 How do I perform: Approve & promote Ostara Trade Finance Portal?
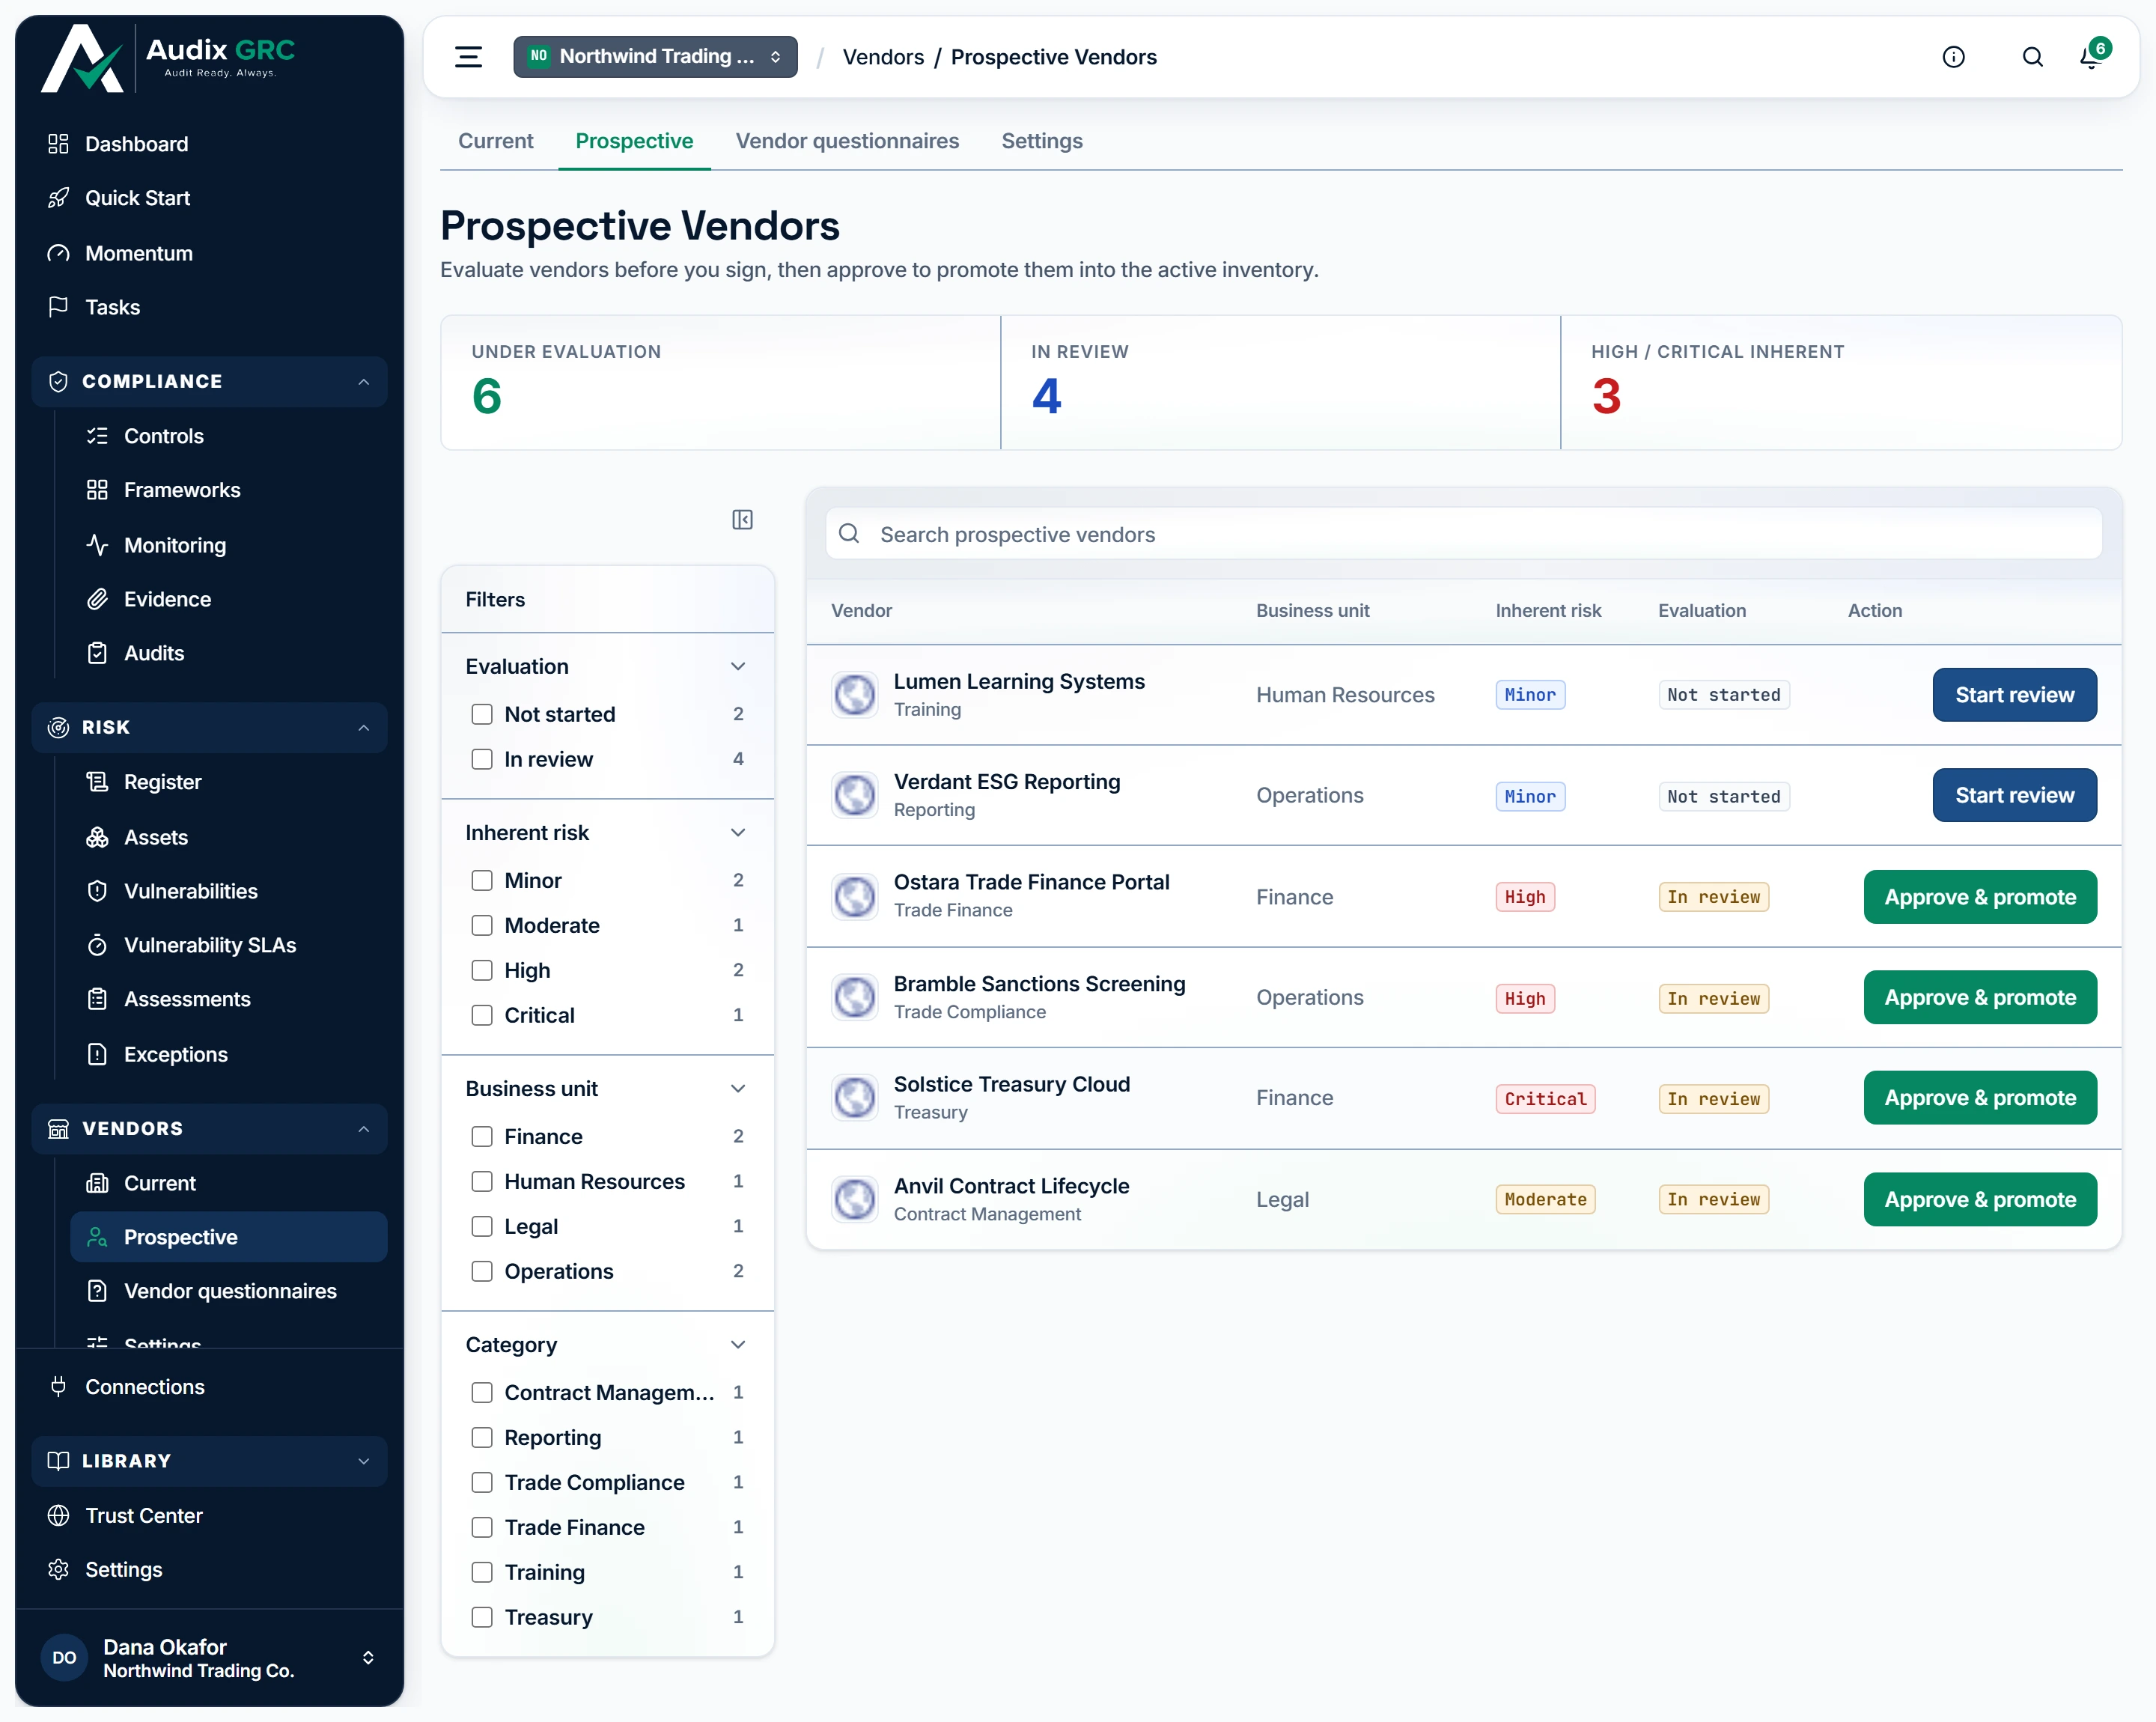1980,897
